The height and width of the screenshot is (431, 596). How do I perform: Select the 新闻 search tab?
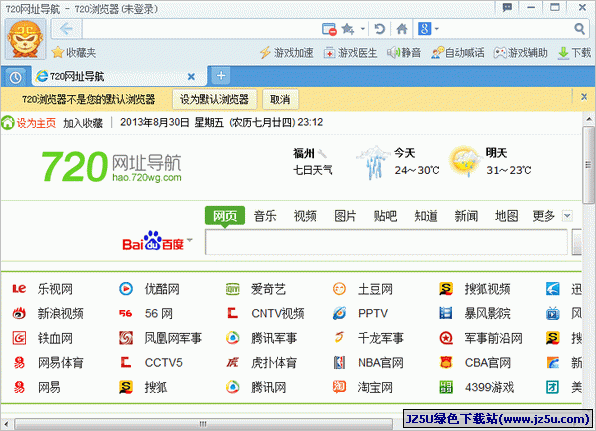(466, 216)
